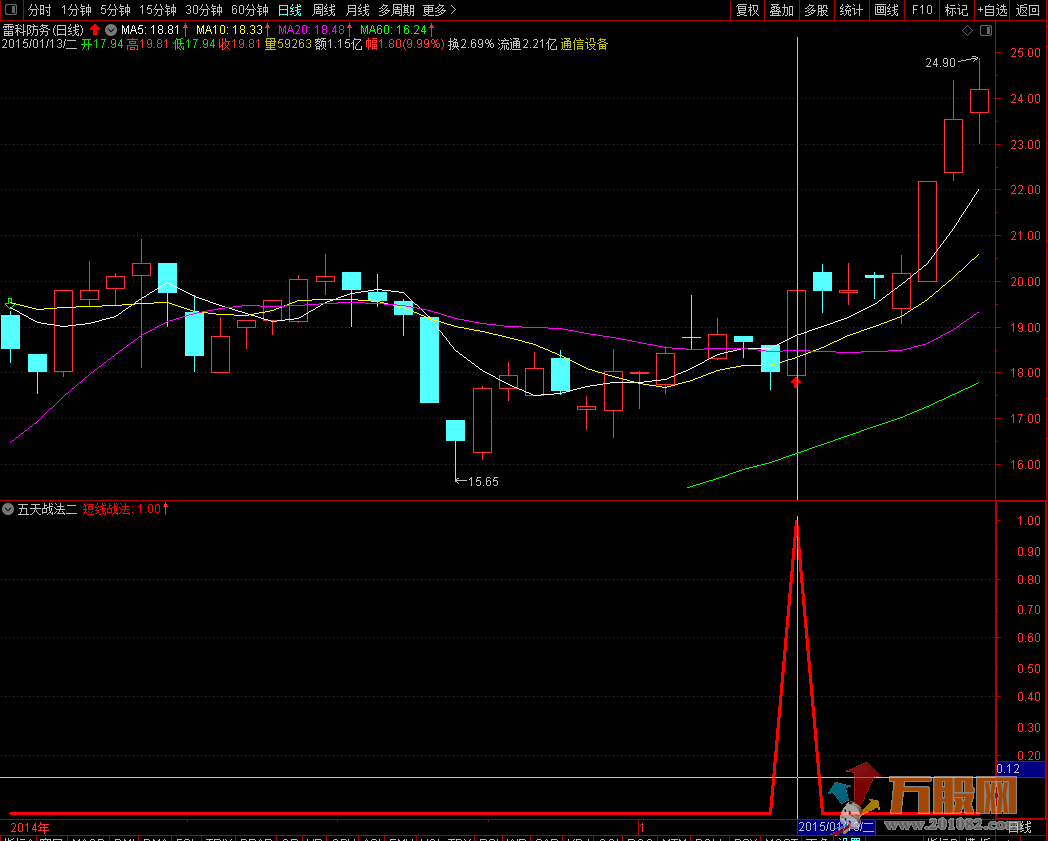This screenshot has height=841, width=1048.
Task: Select the 月线 monthly chart tab
Action: coord(358,10)
